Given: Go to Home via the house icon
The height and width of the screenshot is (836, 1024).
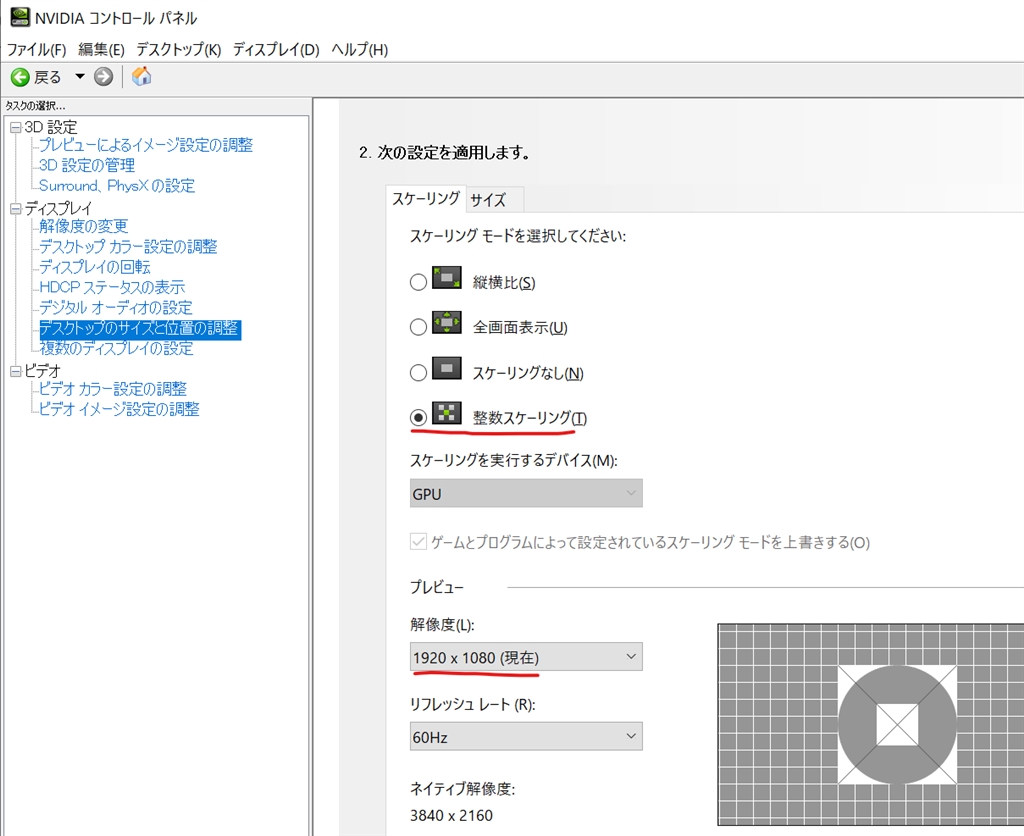Looking at the screenshot, I should pyautogui.click(x=141, y=76).
